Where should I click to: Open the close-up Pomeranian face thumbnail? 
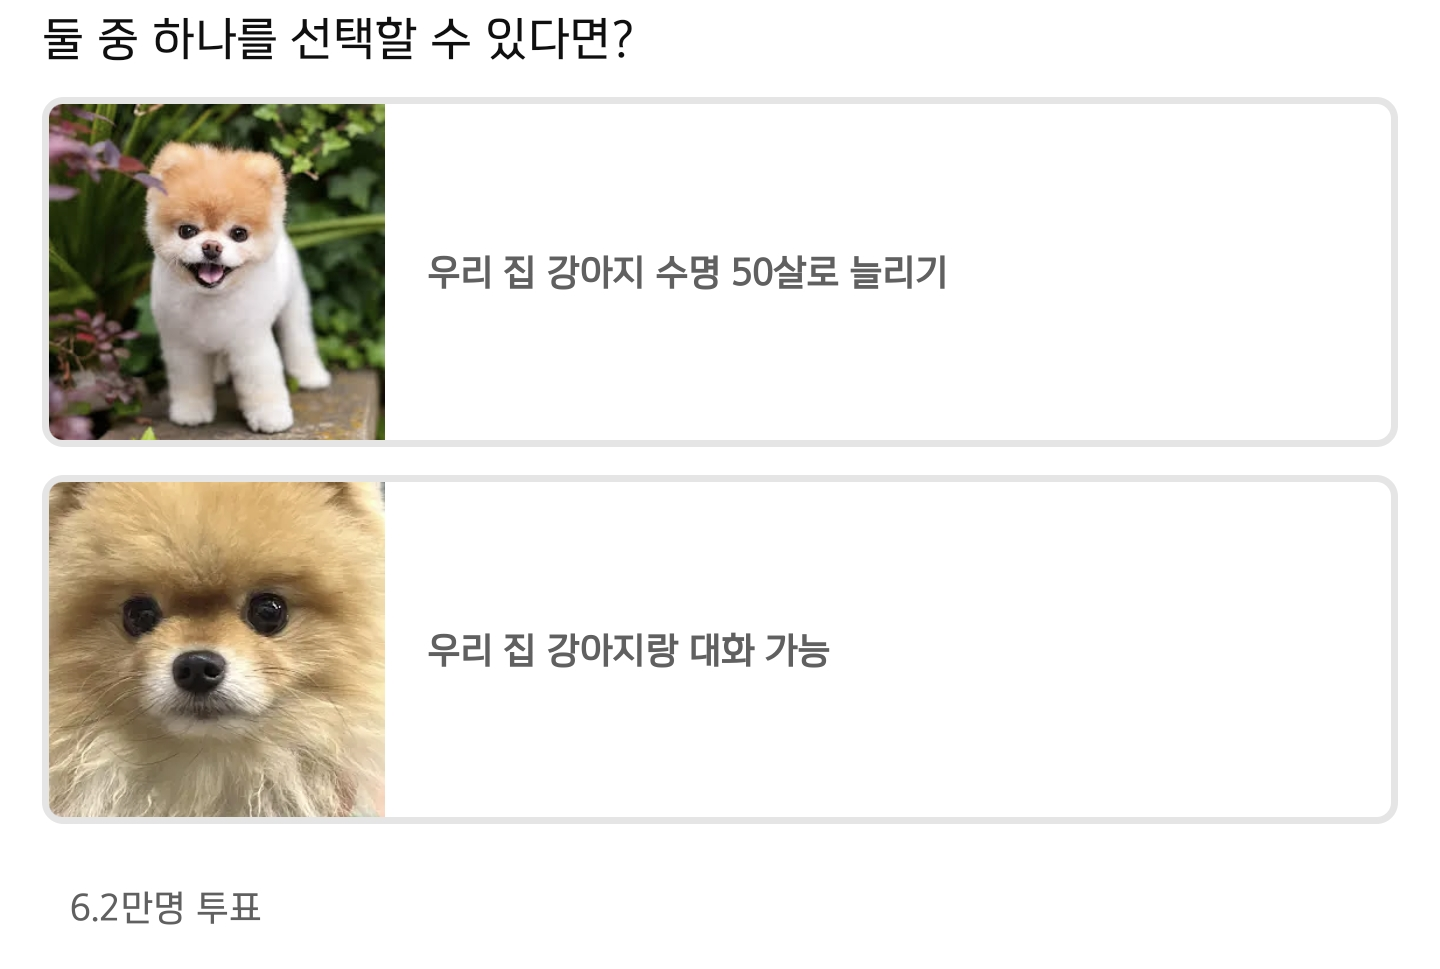[x=217, y=650]
